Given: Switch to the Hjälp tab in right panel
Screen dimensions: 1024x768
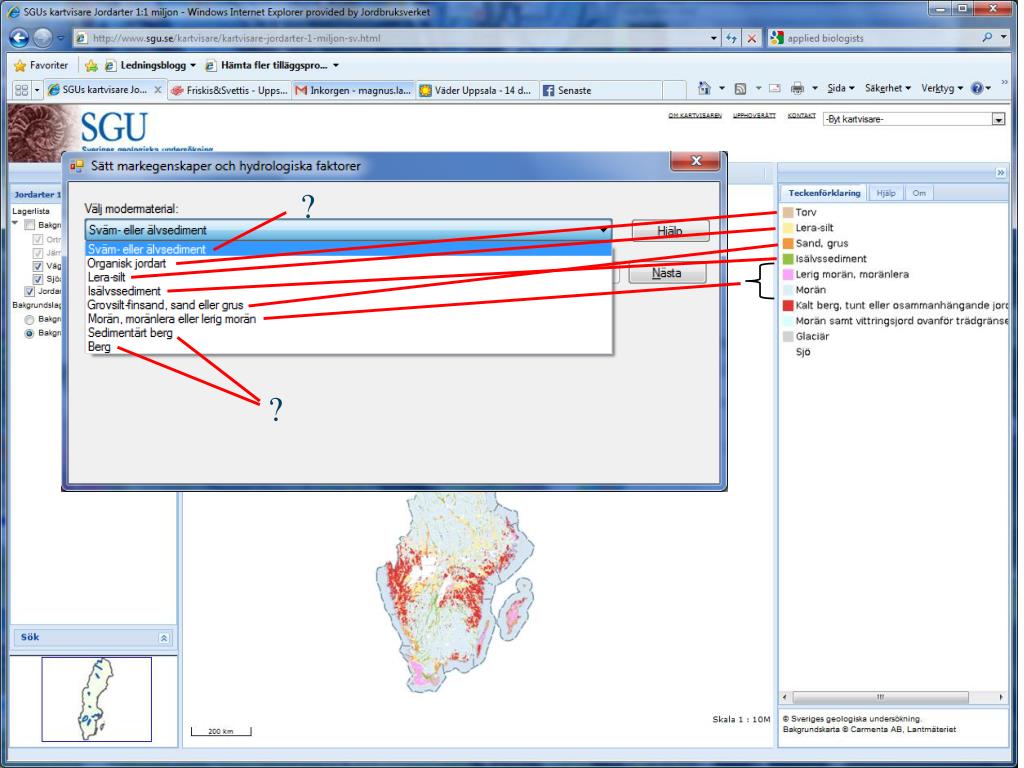Looking at the screenshot, I should click(x=886, y=193).
